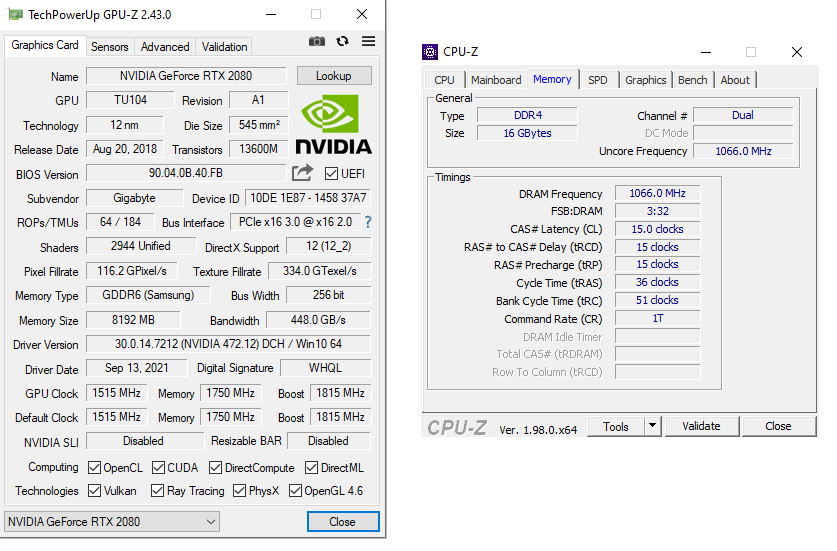Select the Graphics Card tab in GPU-Z
The image size is (837, 551).
pos(45,45)
